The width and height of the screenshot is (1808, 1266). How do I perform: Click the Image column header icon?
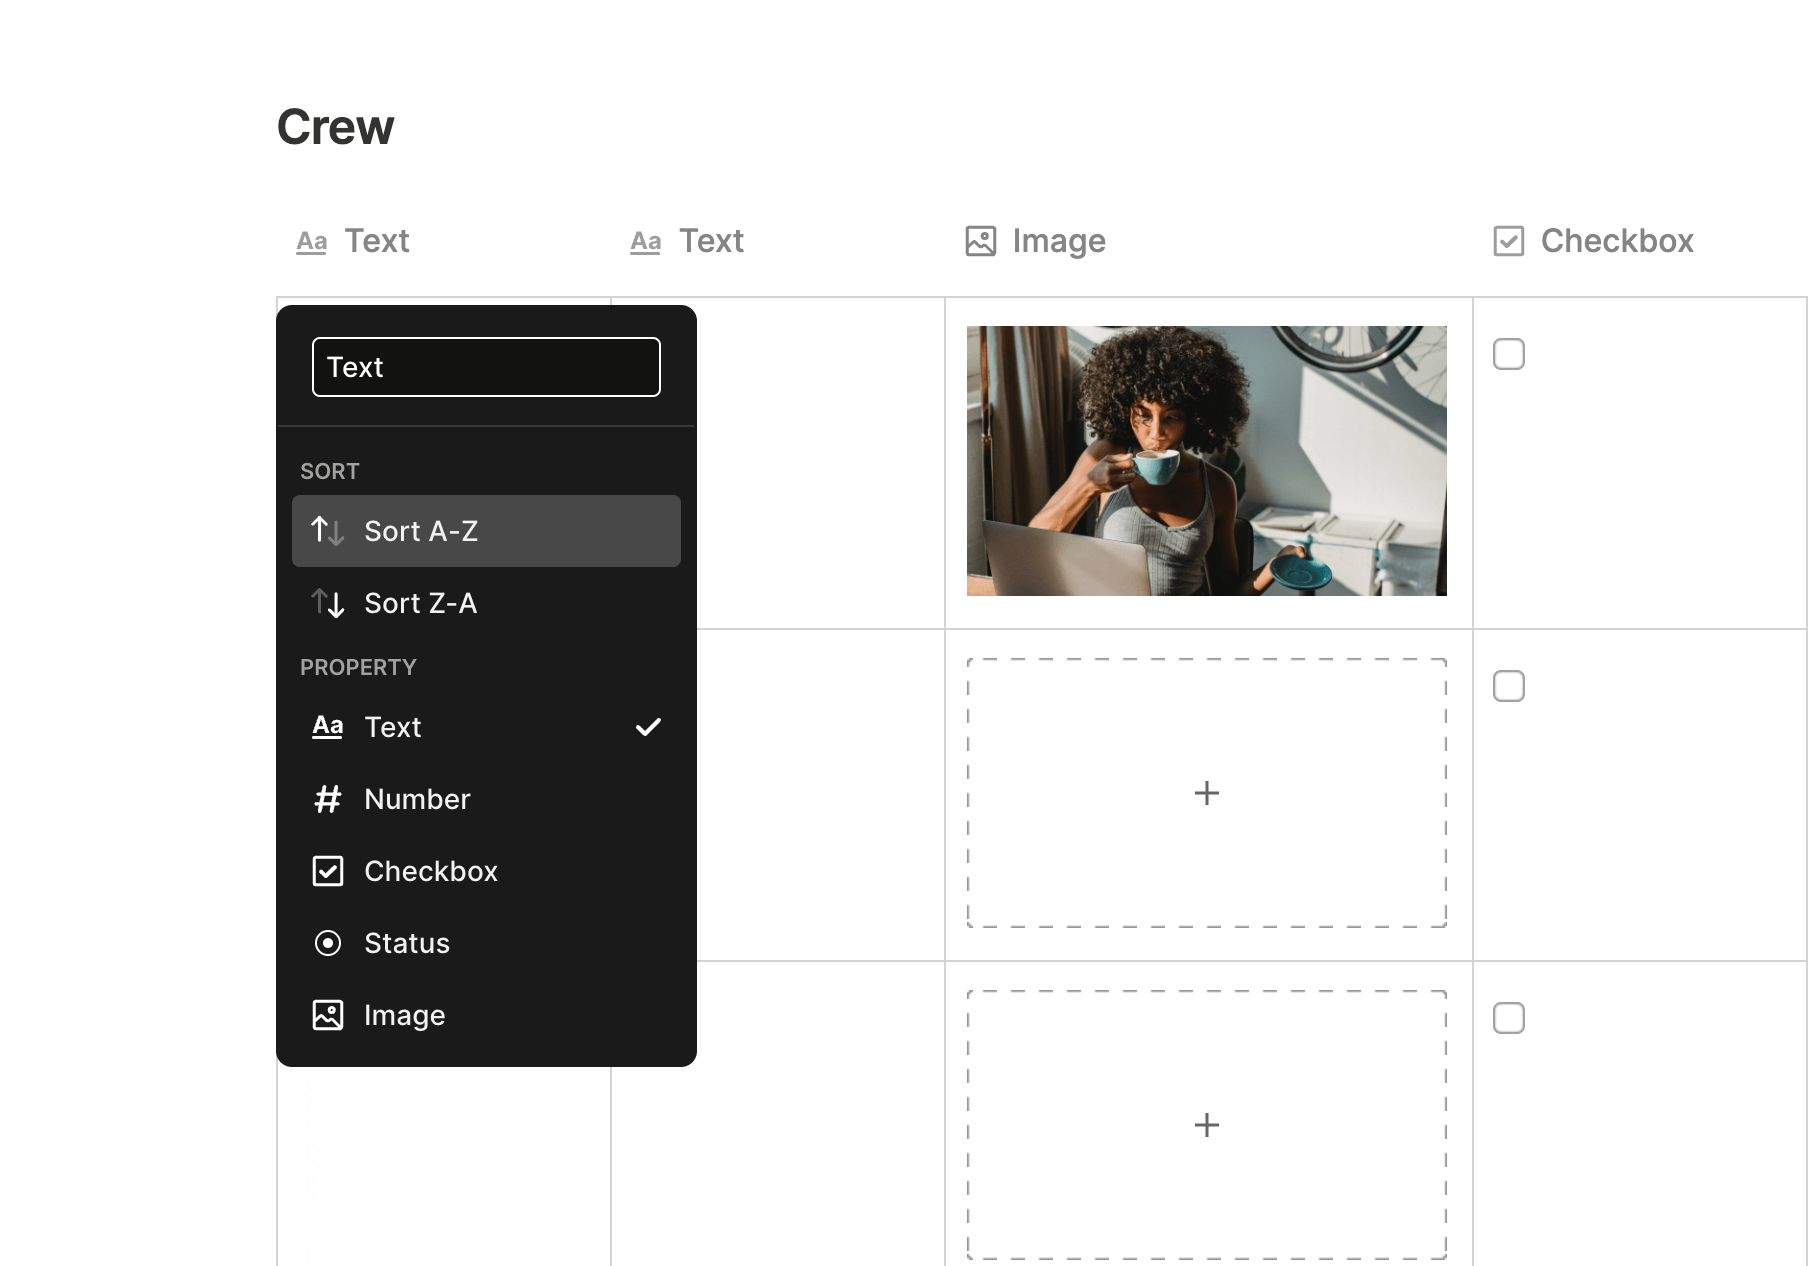coord(980,241)
